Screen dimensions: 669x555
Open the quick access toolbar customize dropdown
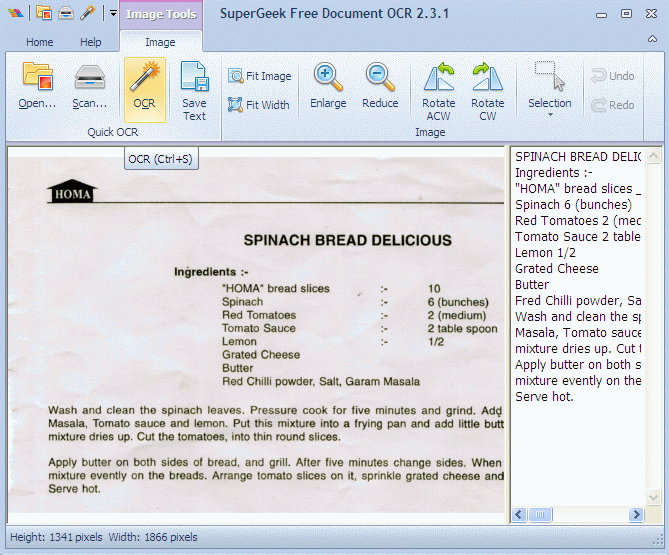(x=113, y=13)
